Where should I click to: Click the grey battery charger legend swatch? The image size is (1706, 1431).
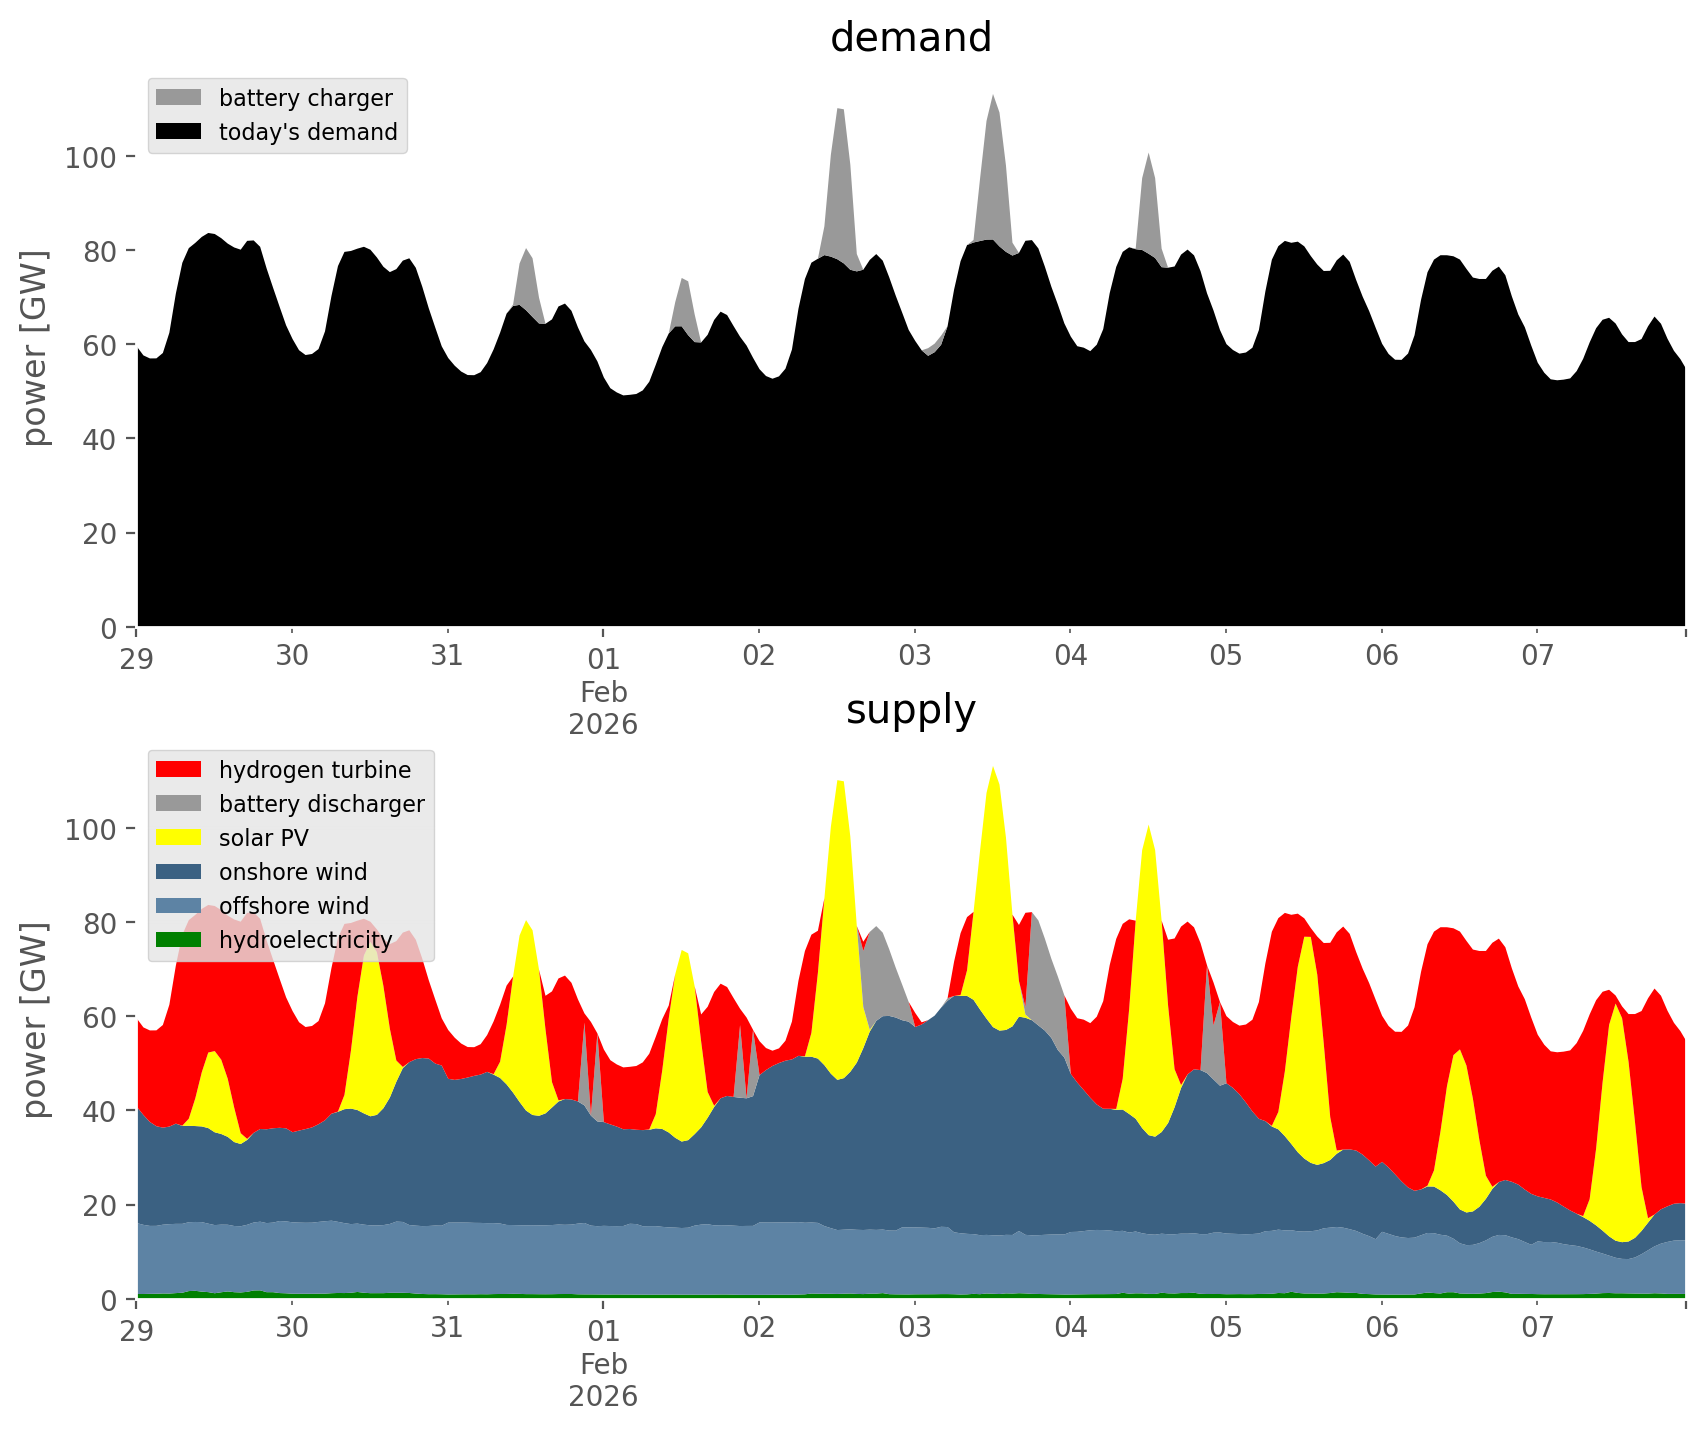coord(179,98)
